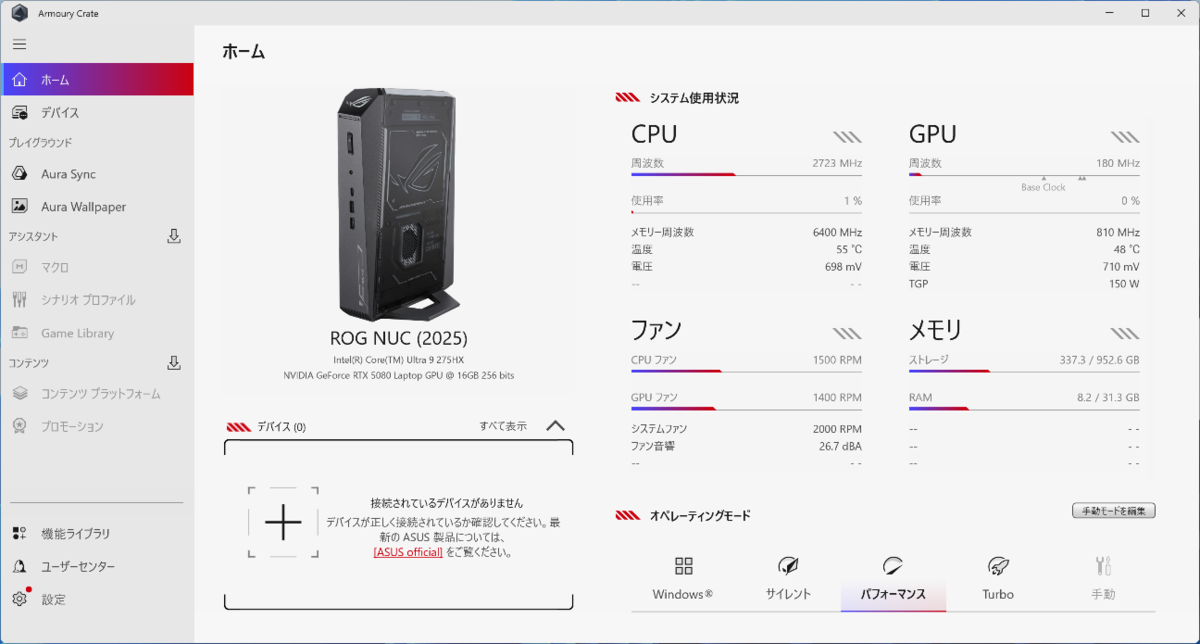Click the ストレージ usage bar

point(1024,371)
